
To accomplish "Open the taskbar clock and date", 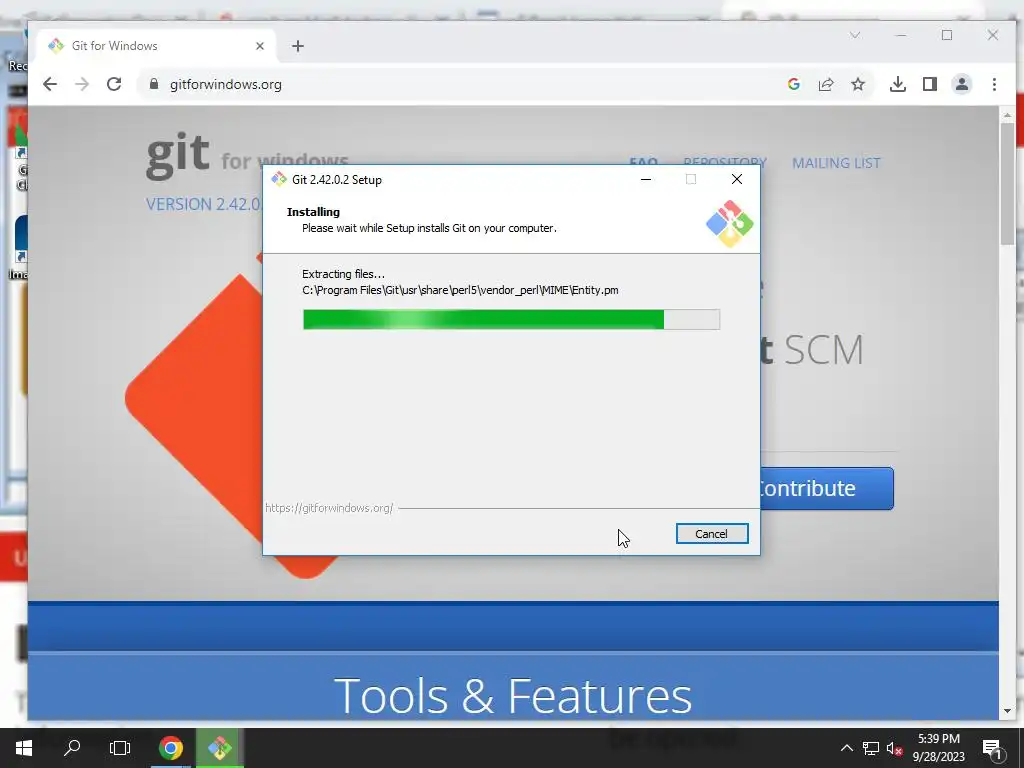I will [x=938, y=748].
